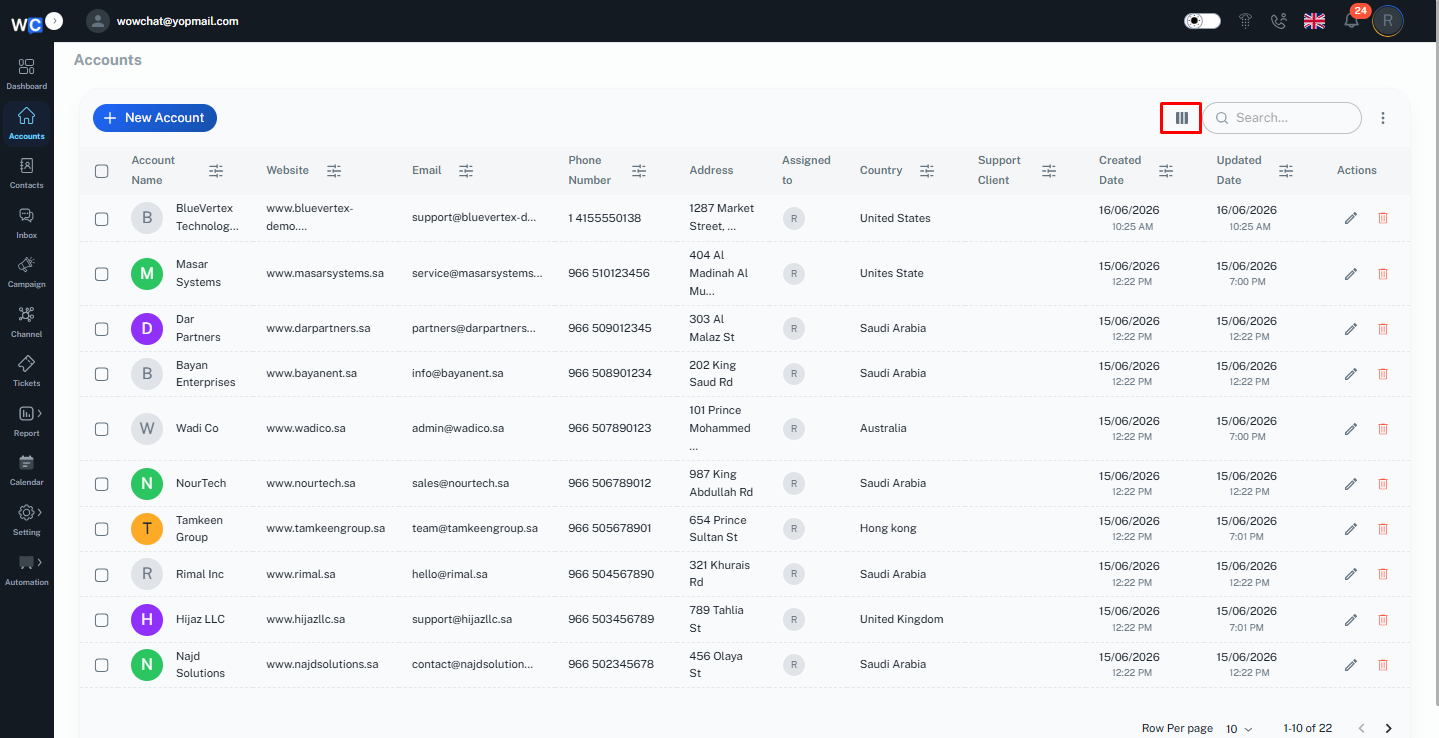Open the notifications bell

point(1351,20)
